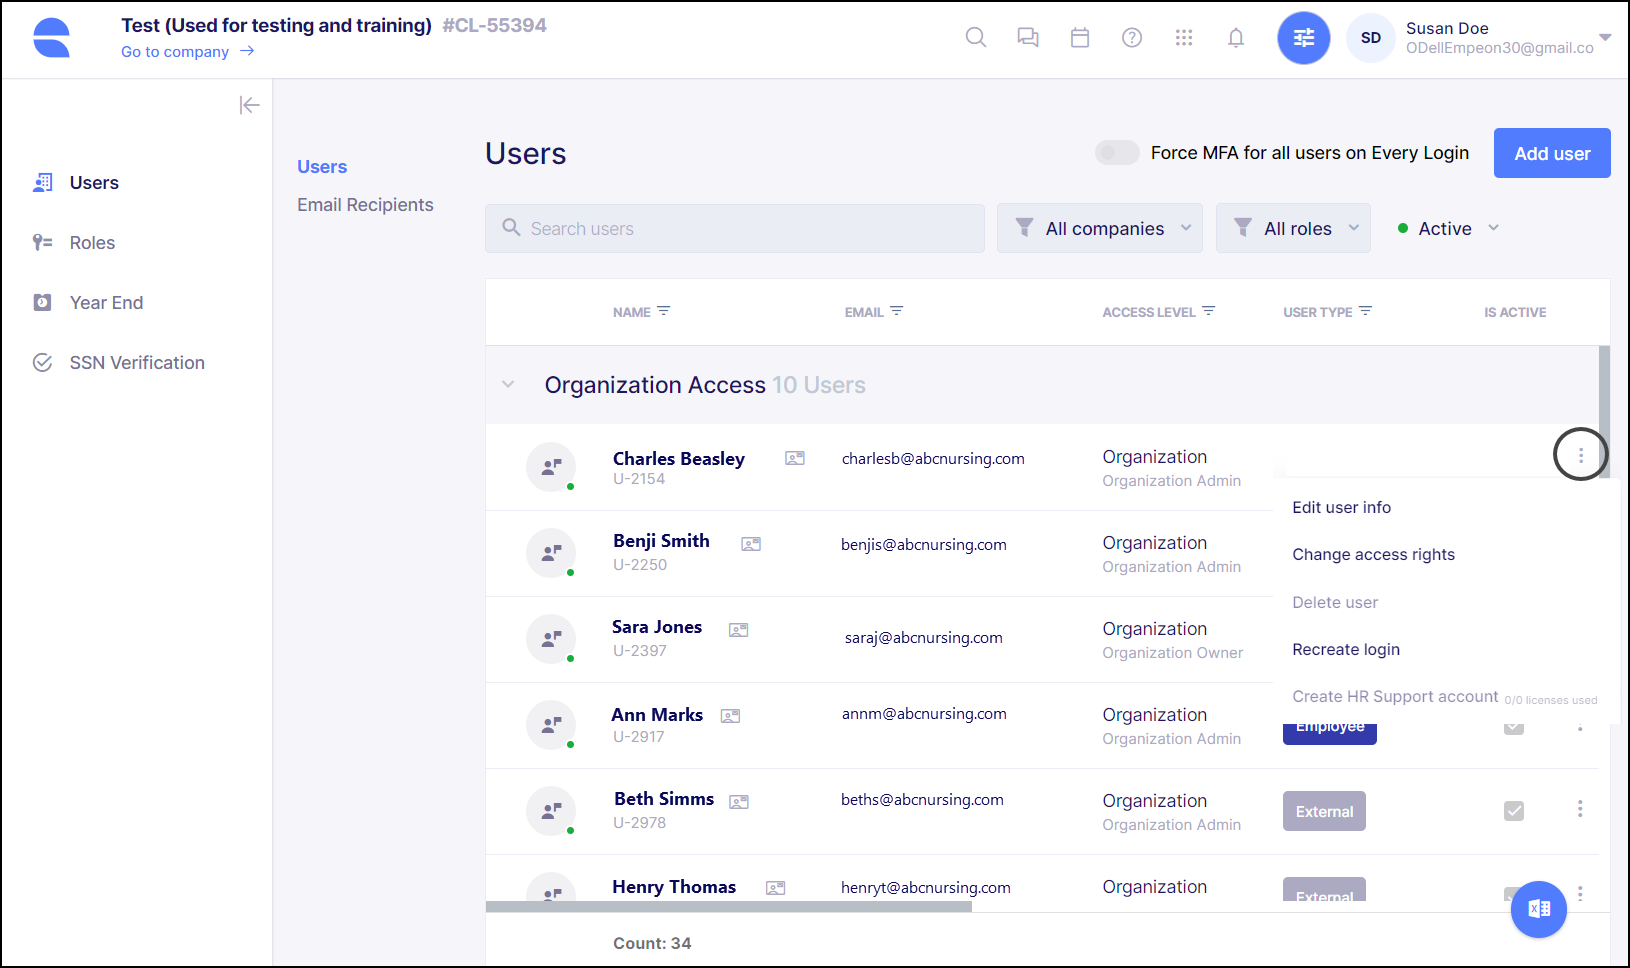This screenshot has width=1630, height=968.
Task: Open the All roles filter dropdown
Action: pyautogui.click(x=1293, y=228)
